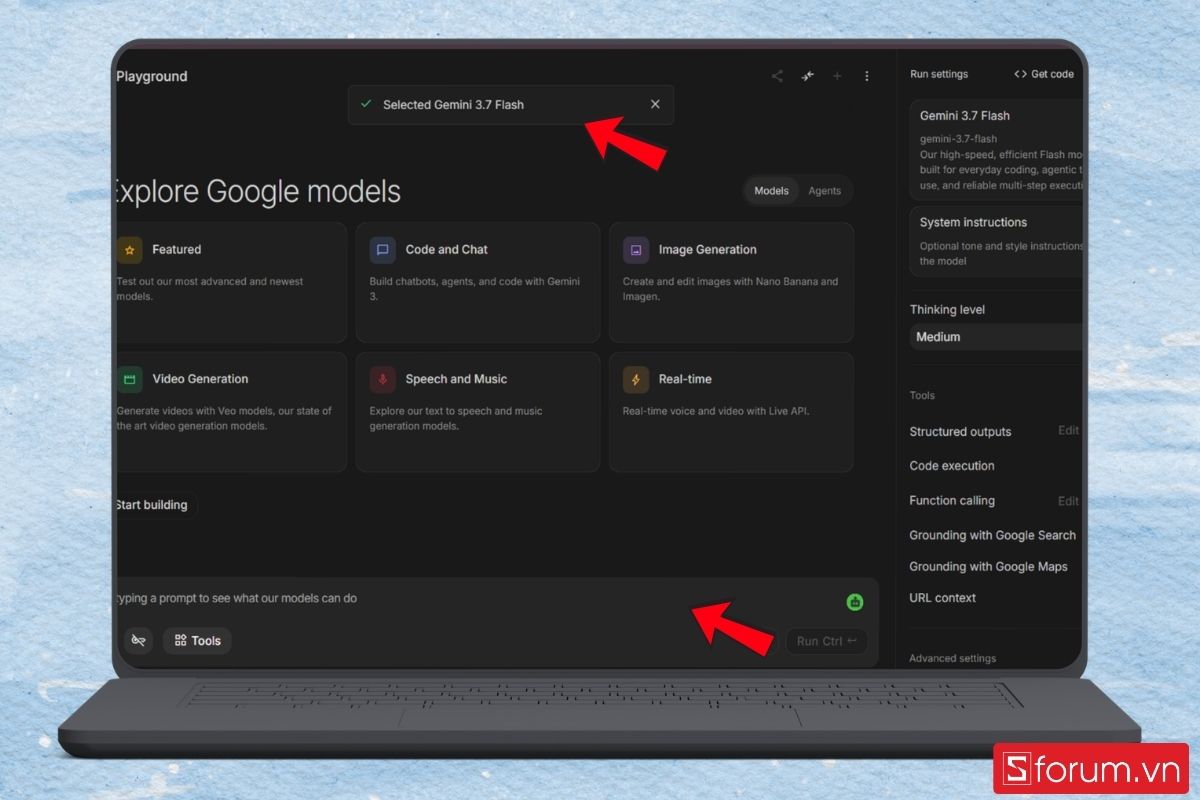Click the Function calling label
The width and height of the screenshot is (1200, 800).
pos(952,501)
